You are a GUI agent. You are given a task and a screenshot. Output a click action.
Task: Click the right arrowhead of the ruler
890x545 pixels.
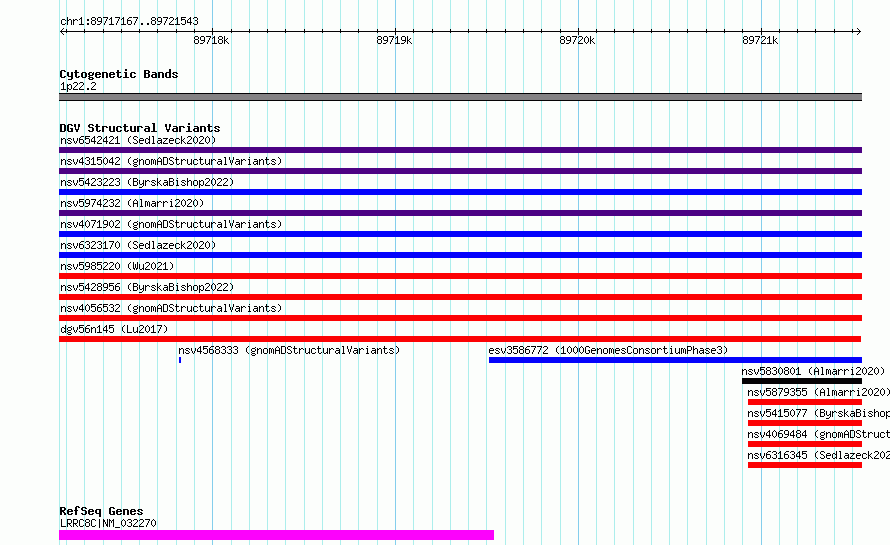(858, 31)
